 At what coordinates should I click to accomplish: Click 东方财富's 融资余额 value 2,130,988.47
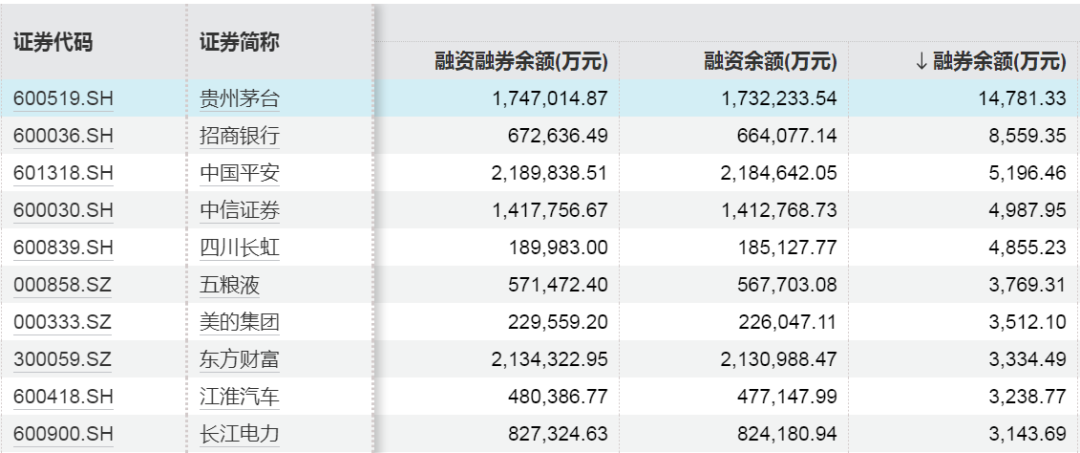click(779, 359)
